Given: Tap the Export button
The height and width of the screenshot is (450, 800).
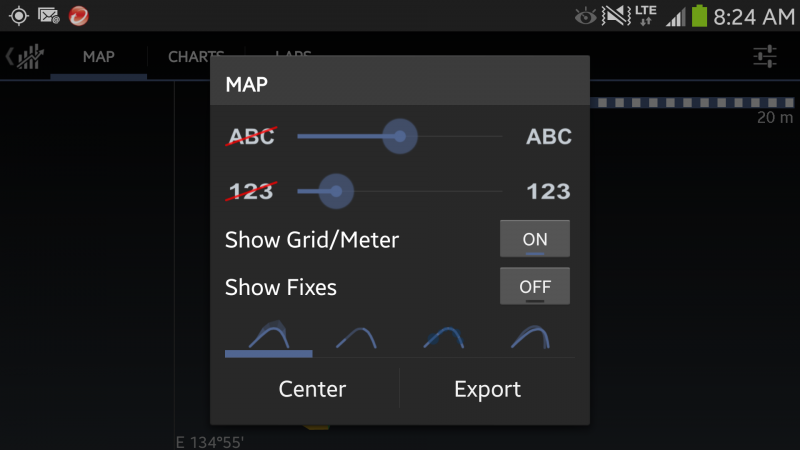Looking at the screenshot, I should [x=487, y=389].
